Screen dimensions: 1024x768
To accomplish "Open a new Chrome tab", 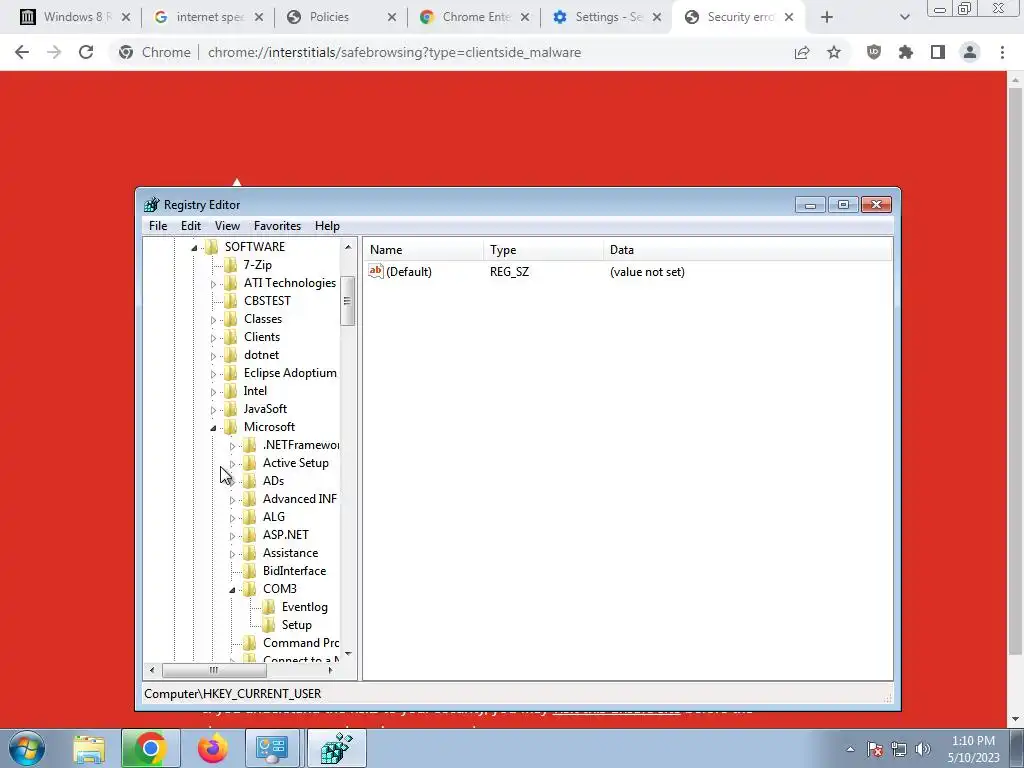I will (827, 17).
